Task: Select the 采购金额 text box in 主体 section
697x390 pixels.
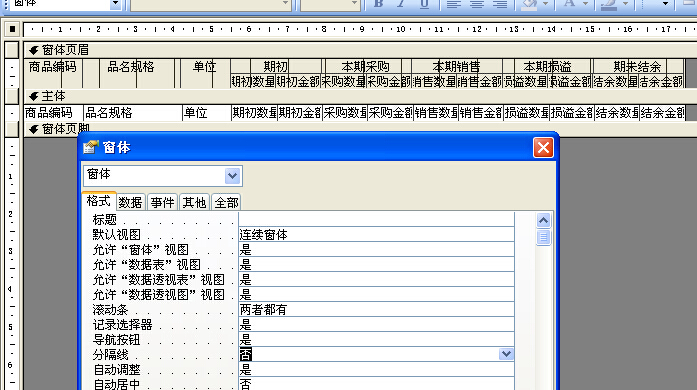Action: (390, 113)
